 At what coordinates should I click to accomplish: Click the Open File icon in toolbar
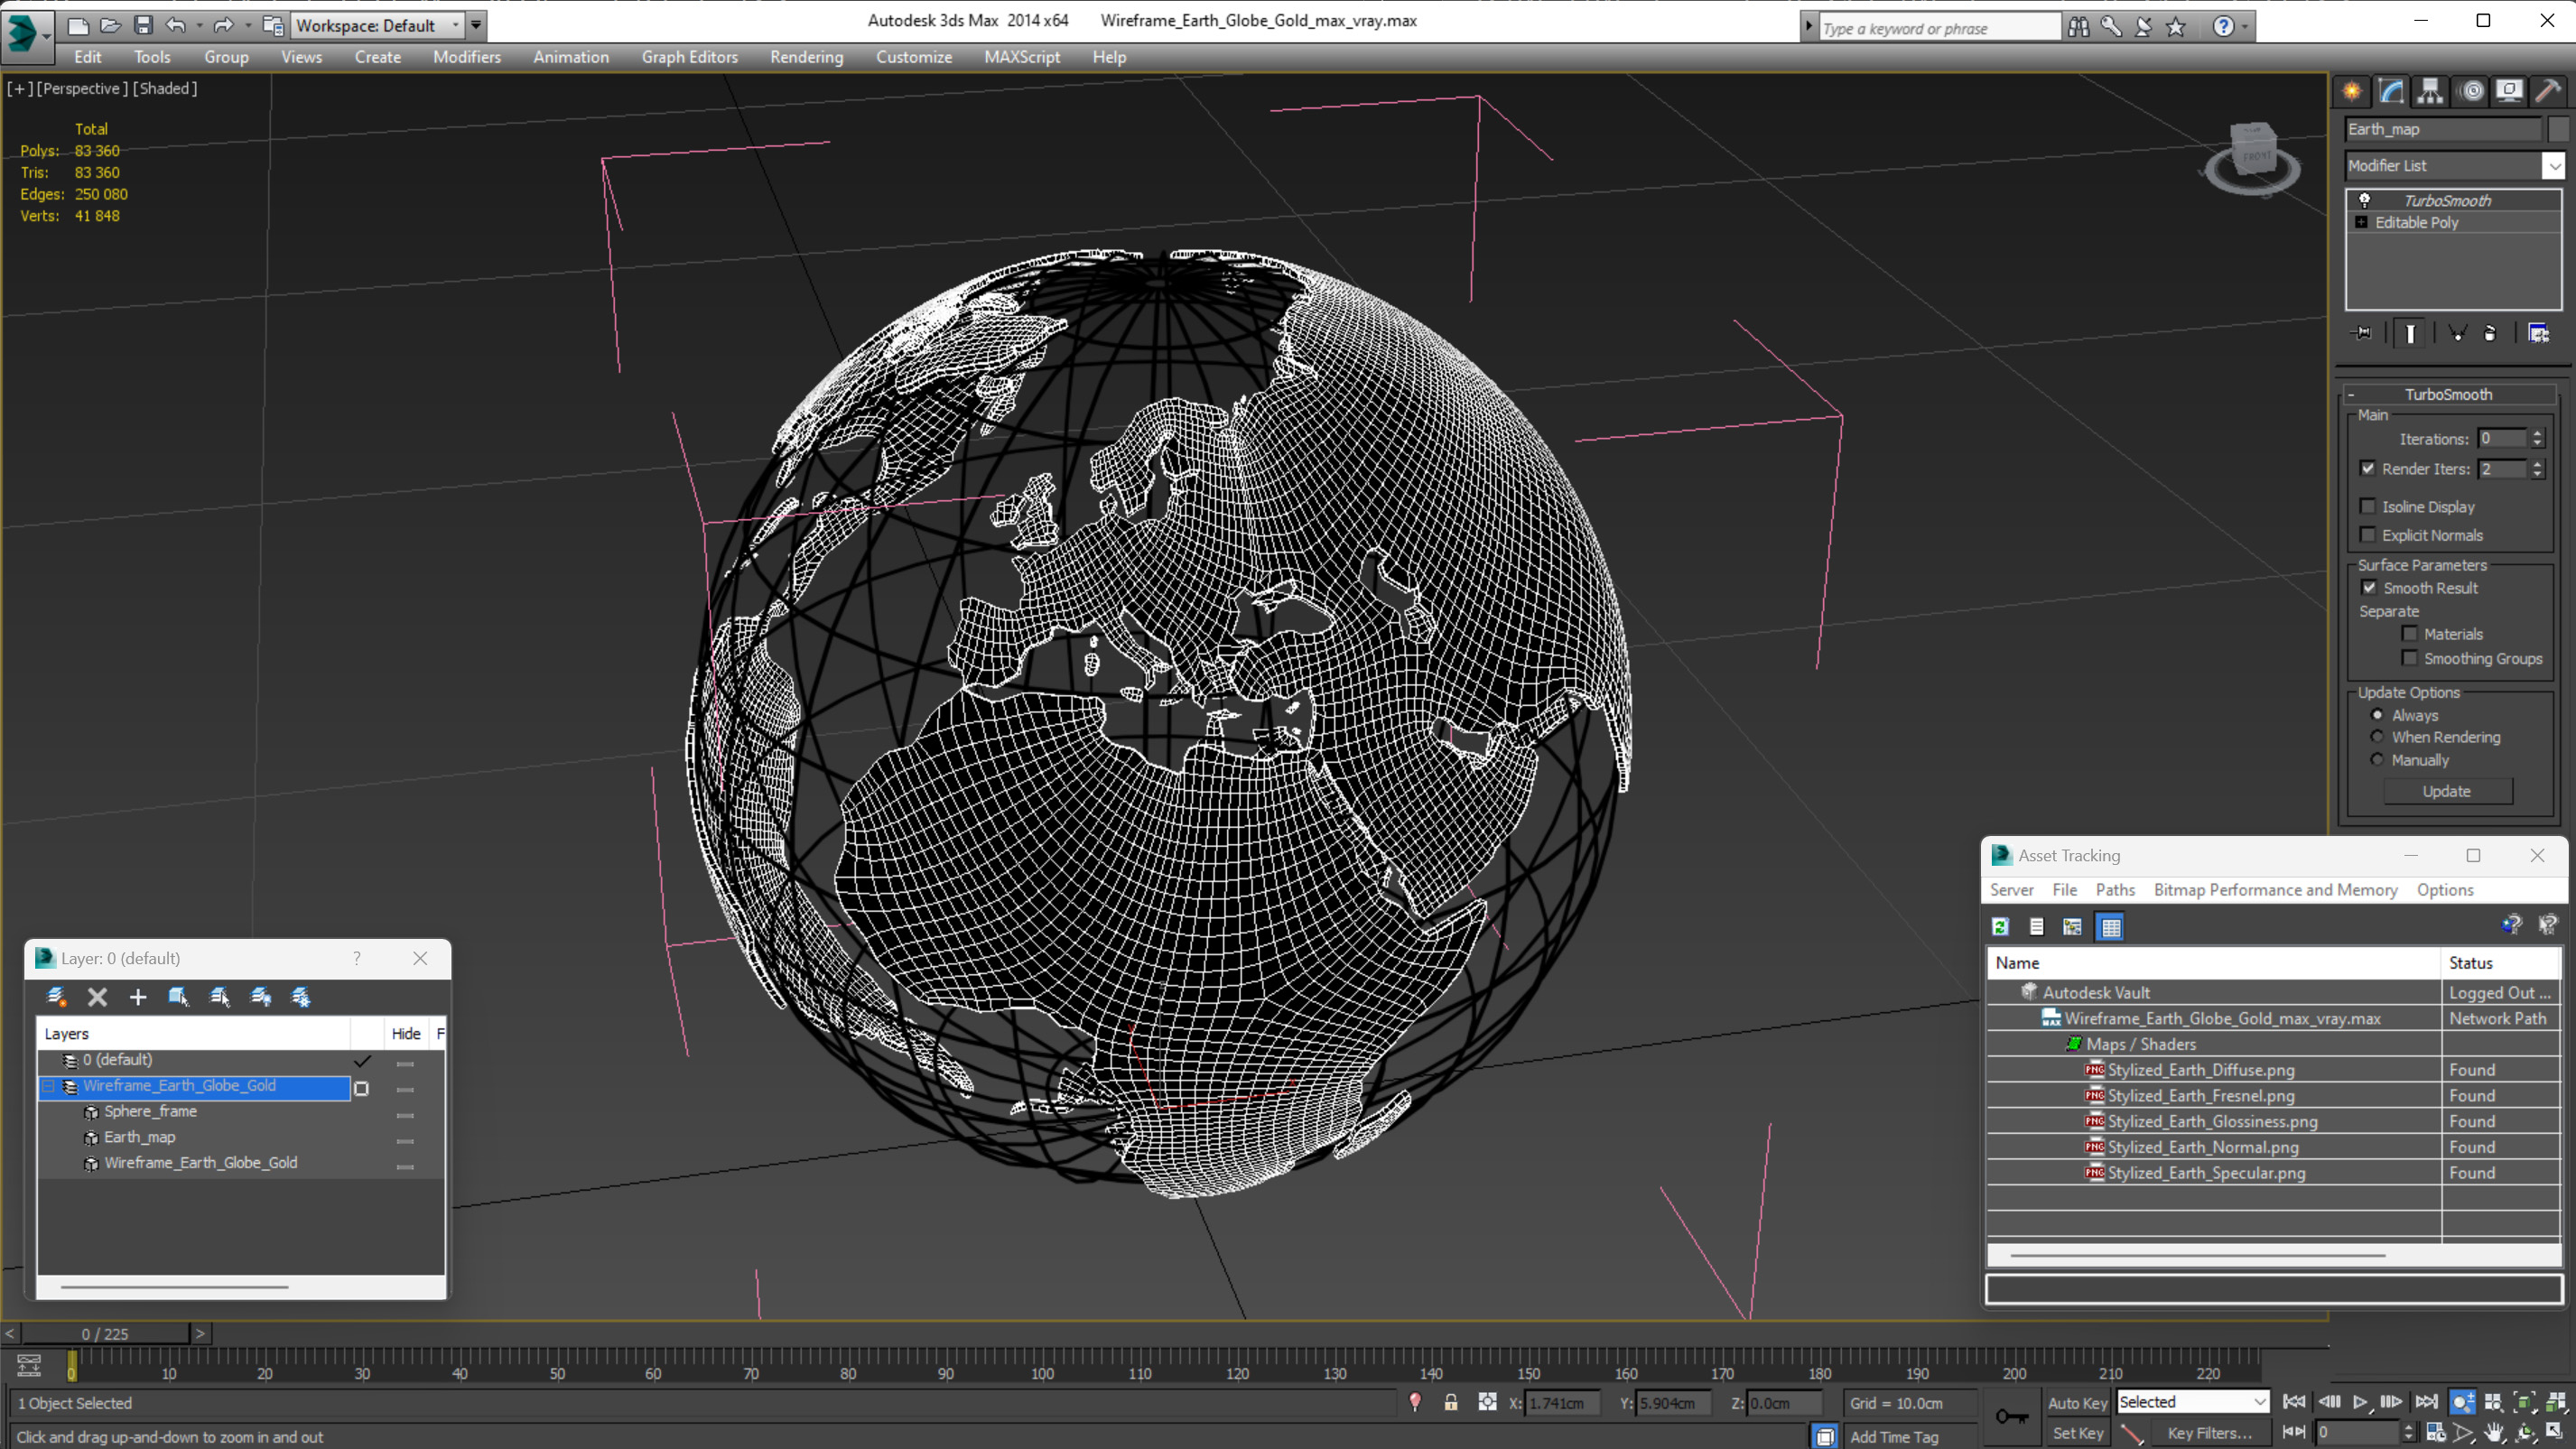click(110, 25)
